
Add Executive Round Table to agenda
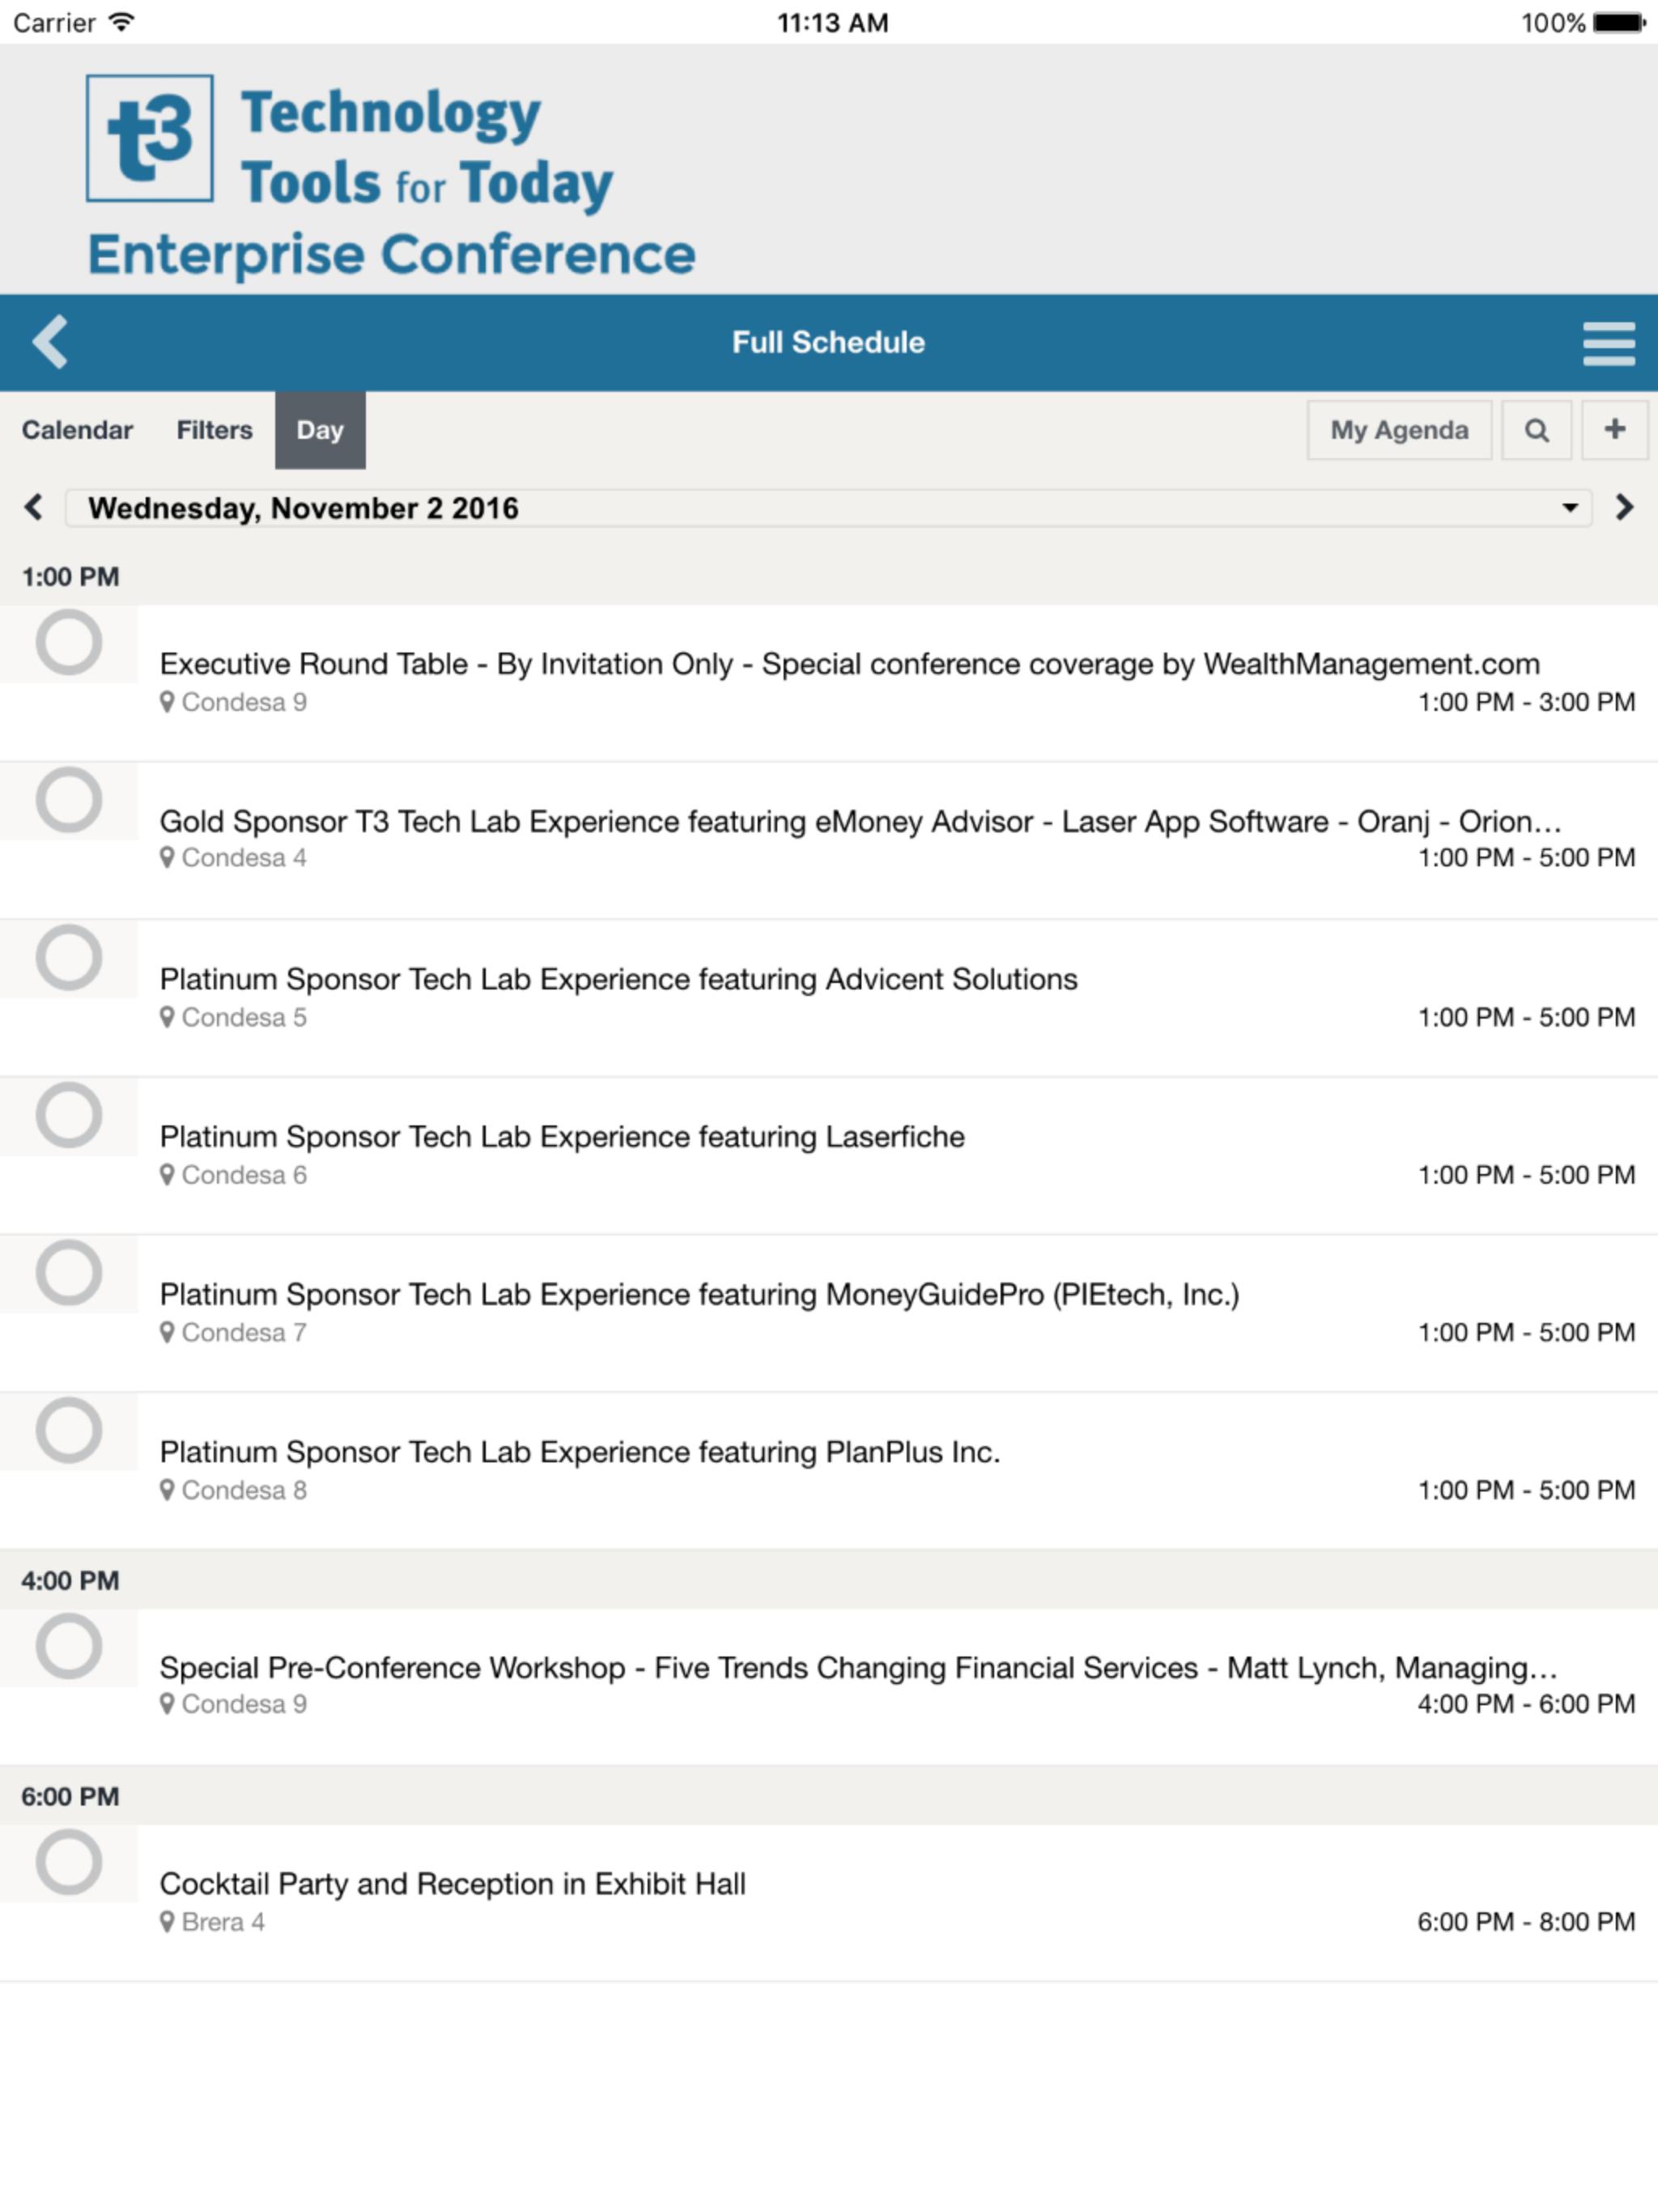click(x=69, y=642)
